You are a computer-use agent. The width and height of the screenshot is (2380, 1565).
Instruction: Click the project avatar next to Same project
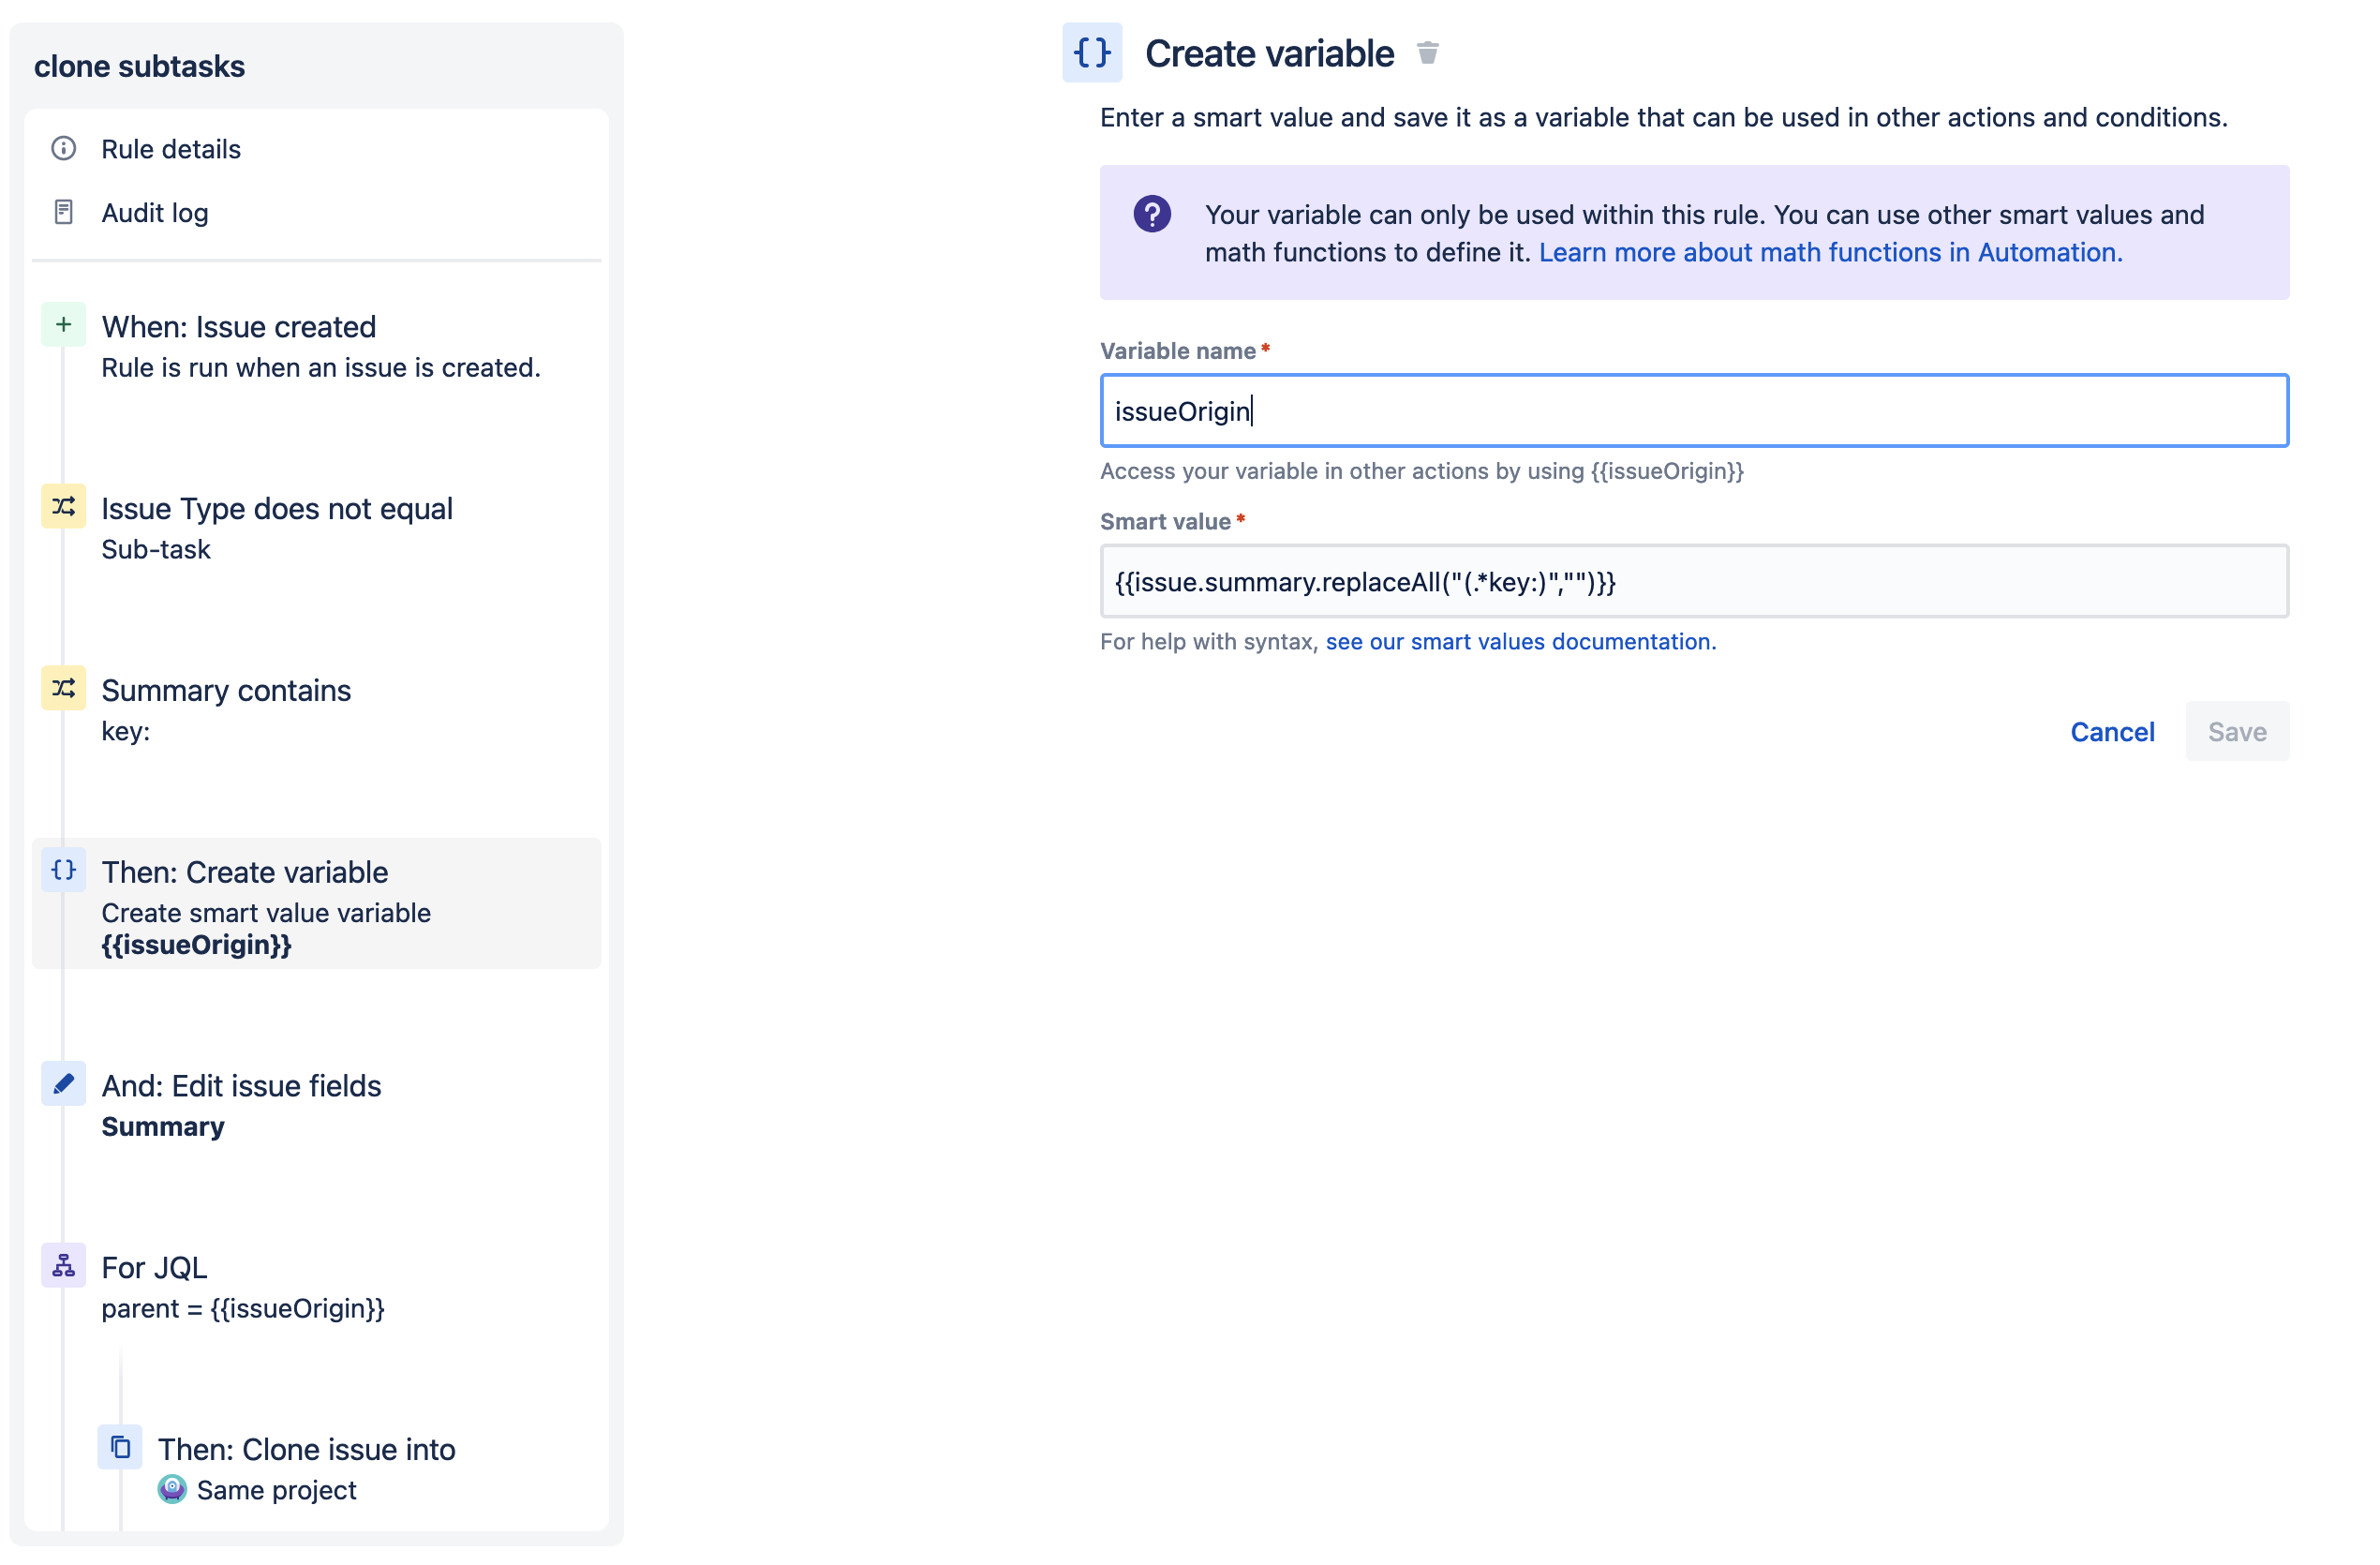(x=172, y=1490)
